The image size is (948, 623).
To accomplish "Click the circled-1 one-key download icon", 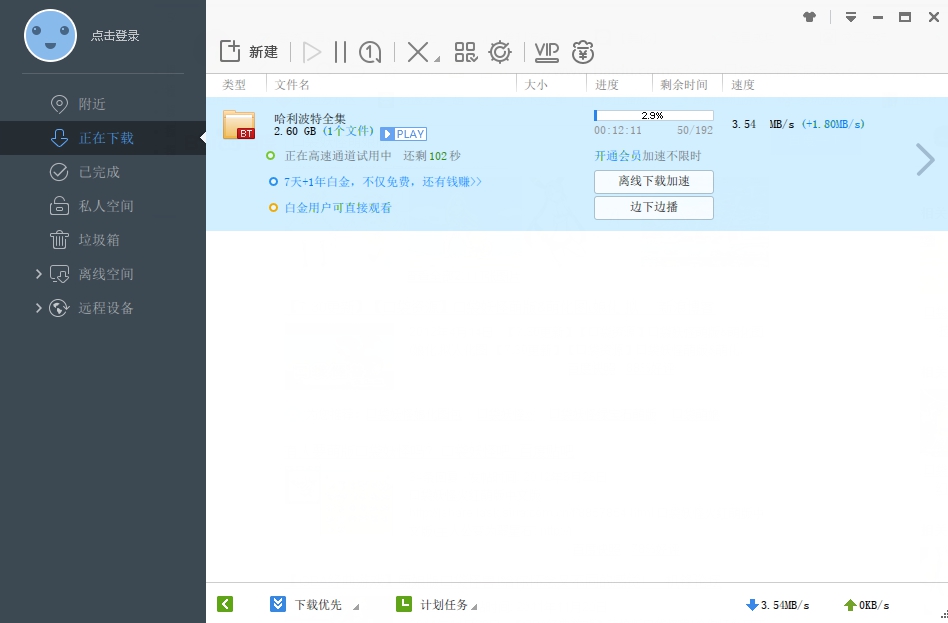I will 370,51.
